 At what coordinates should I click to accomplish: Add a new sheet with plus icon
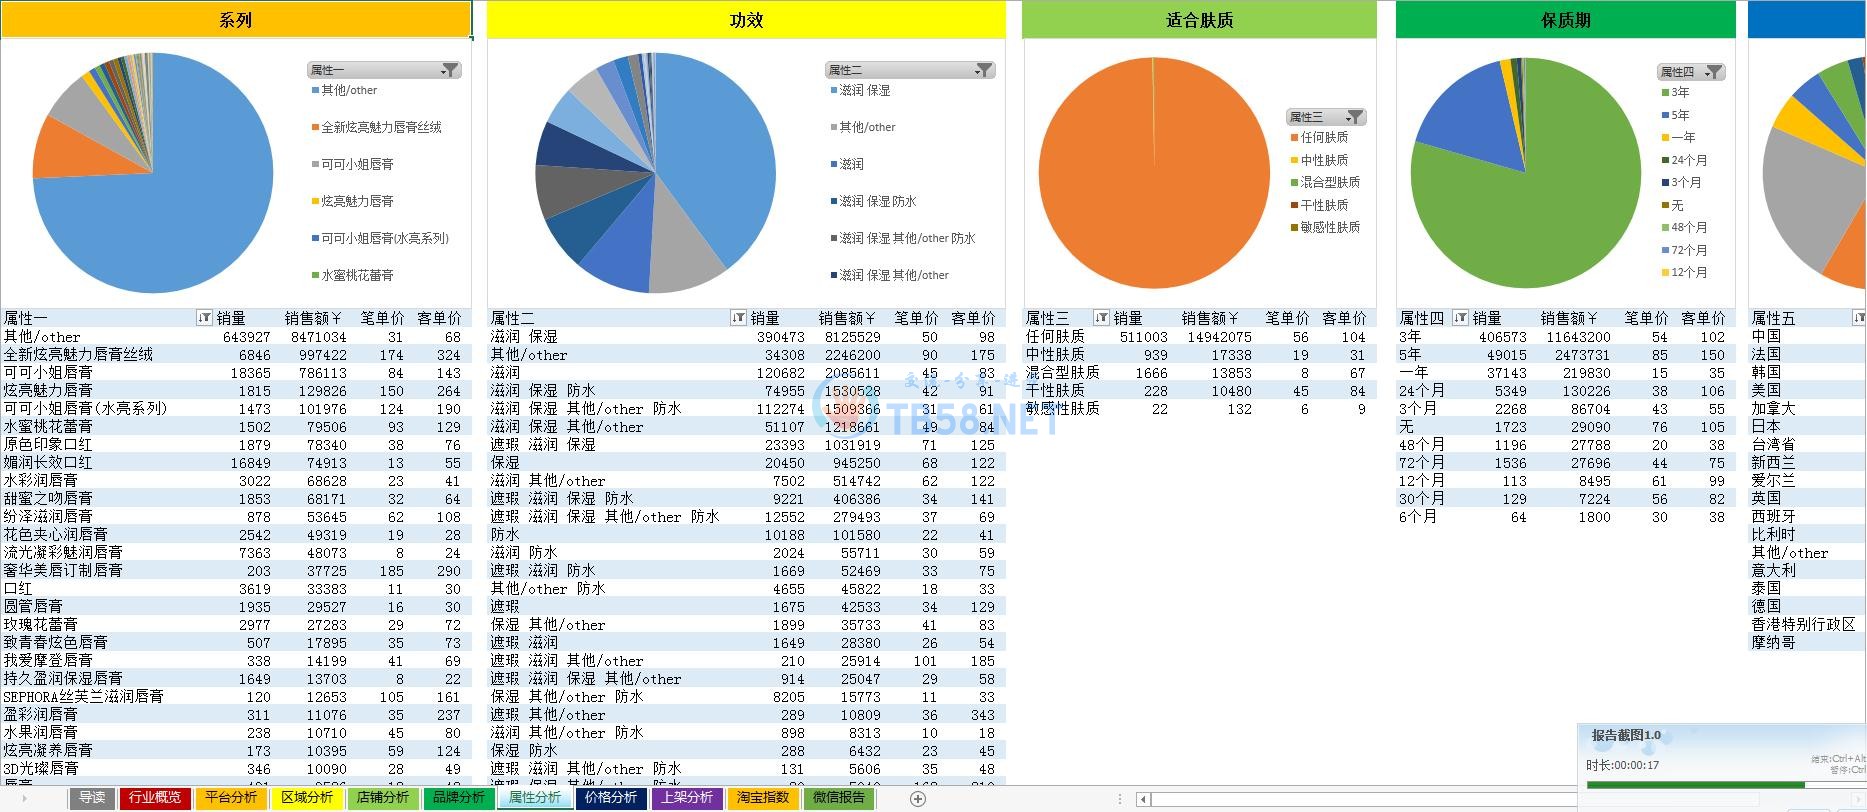918,798
